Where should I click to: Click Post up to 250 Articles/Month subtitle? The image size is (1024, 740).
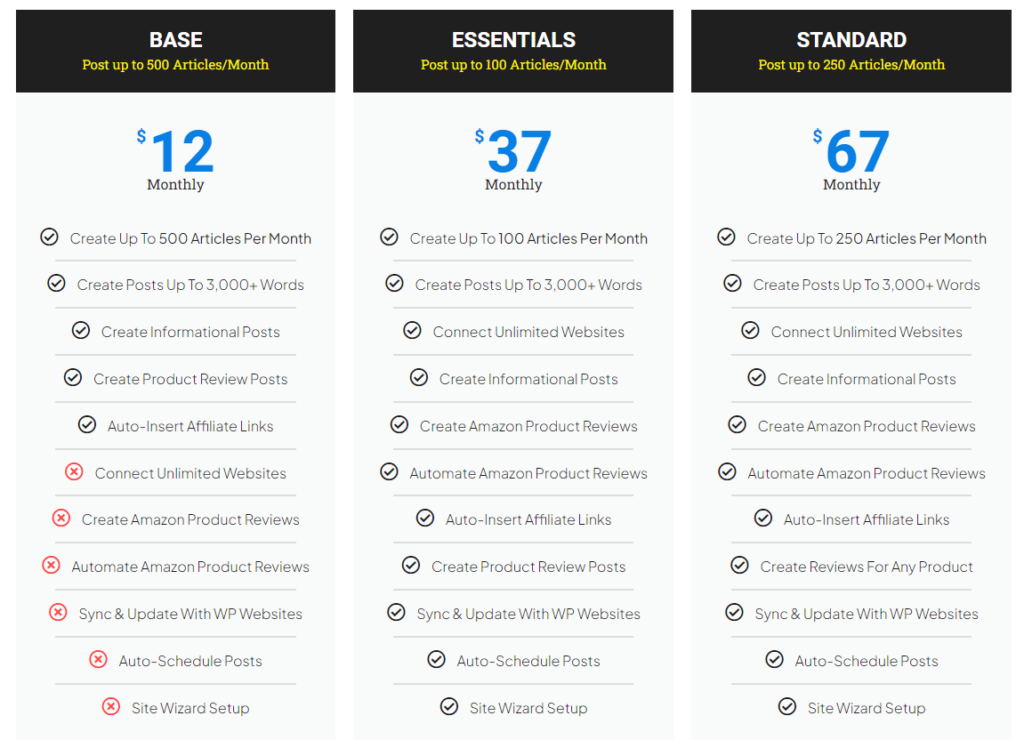click(851, 65)
